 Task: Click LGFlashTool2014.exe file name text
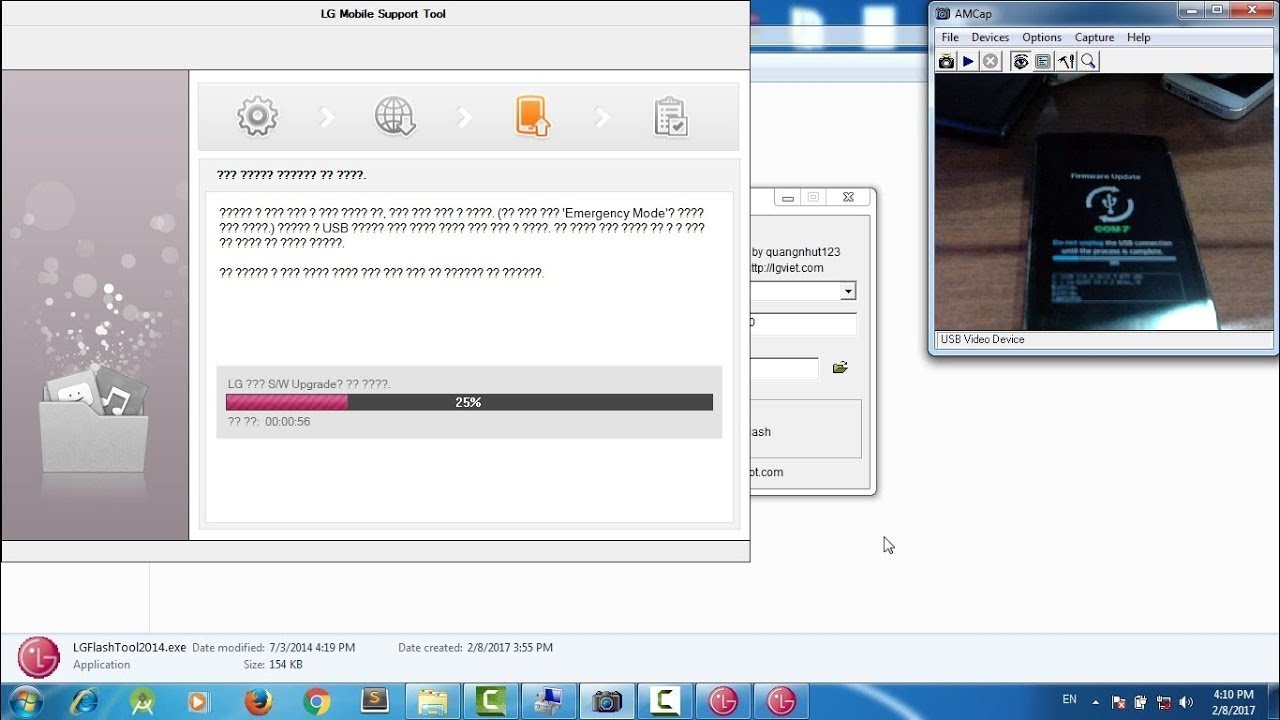coord(130,647)
